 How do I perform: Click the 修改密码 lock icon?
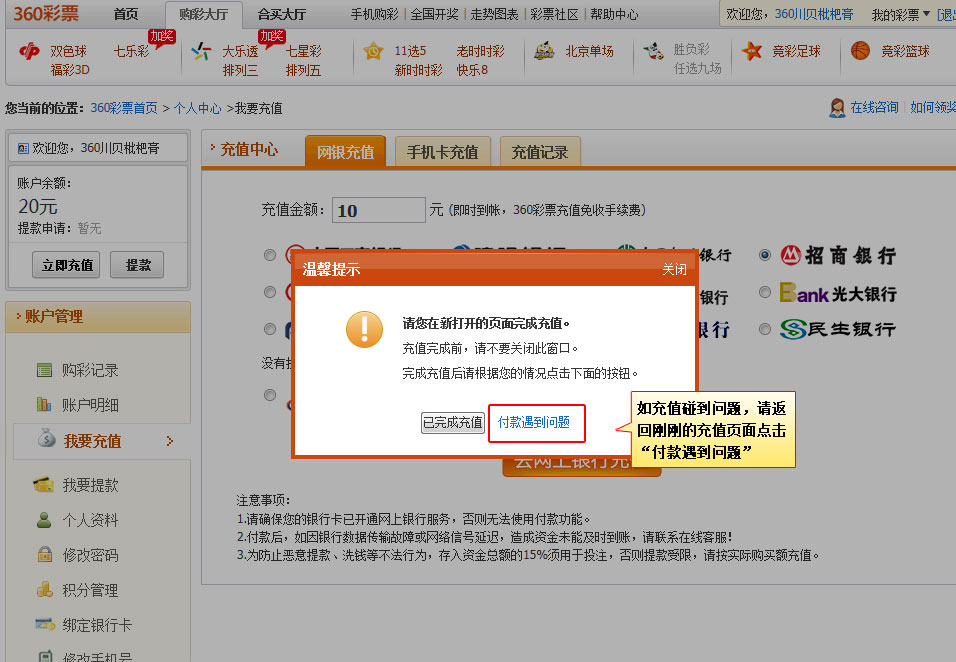(x=45, y=554)
